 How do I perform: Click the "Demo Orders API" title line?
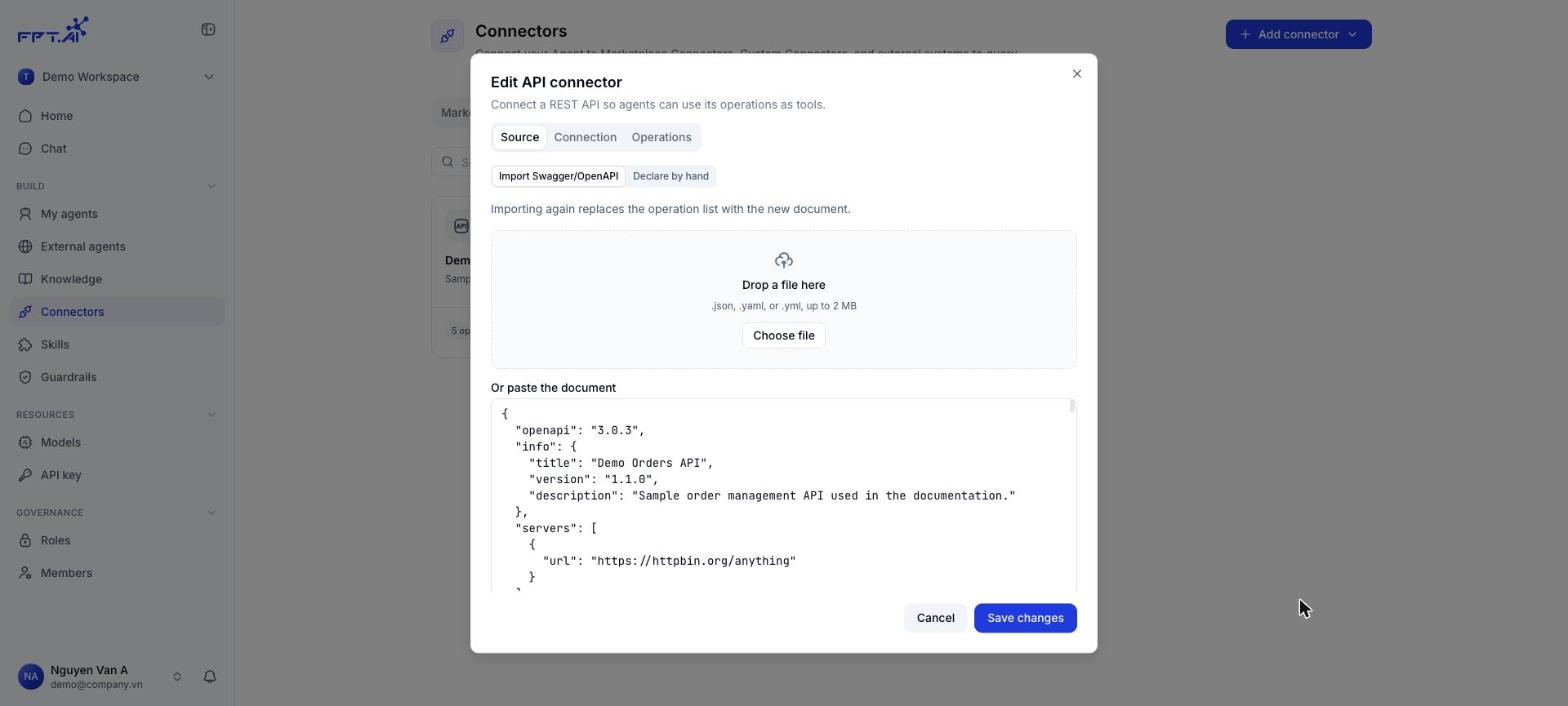point(621,463)
